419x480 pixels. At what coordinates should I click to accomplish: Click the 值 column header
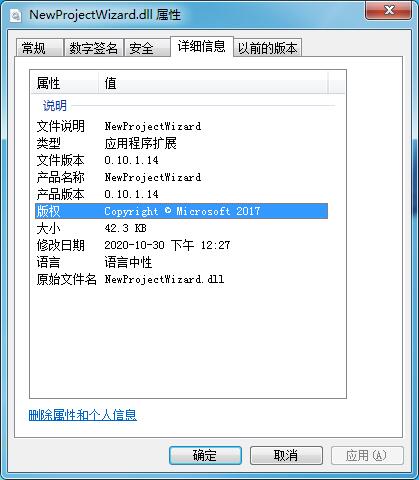[x=213, y=83]
